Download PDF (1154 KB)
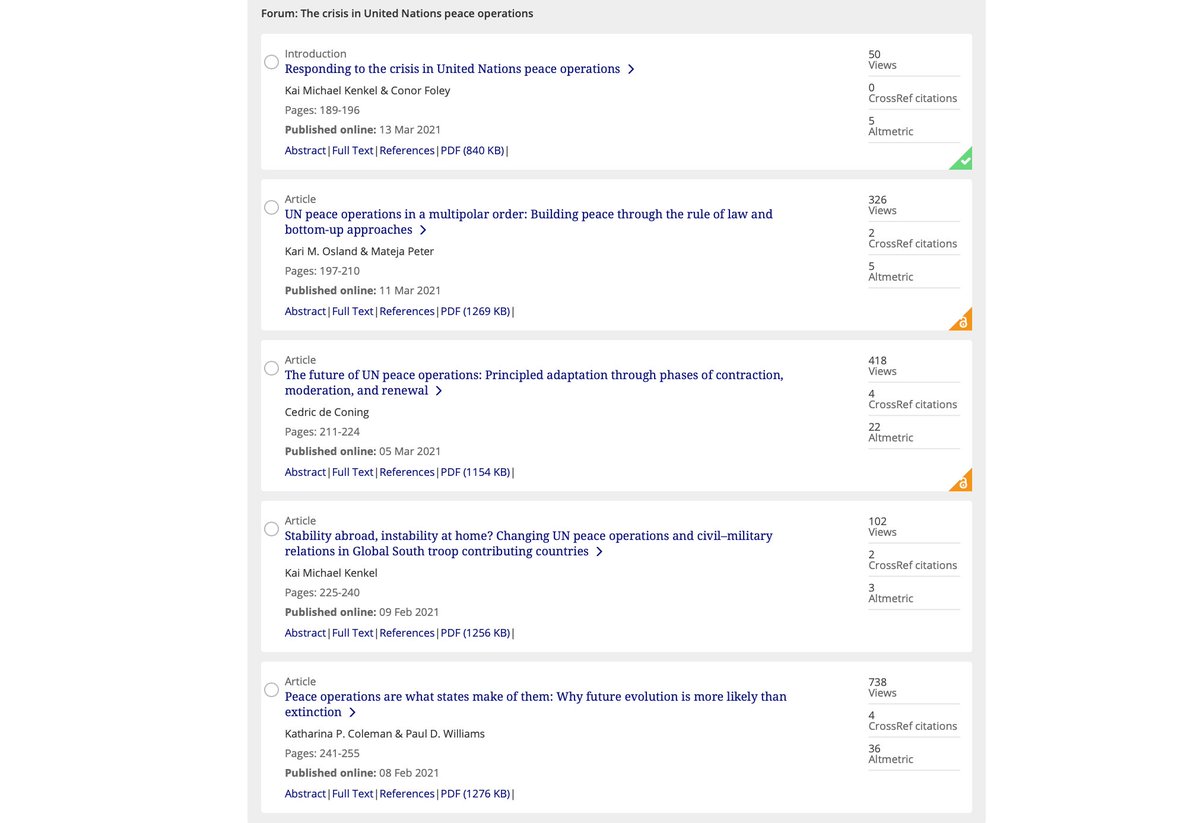The width and height of the screenshot is (1200, 823). (x=475, y=473)
